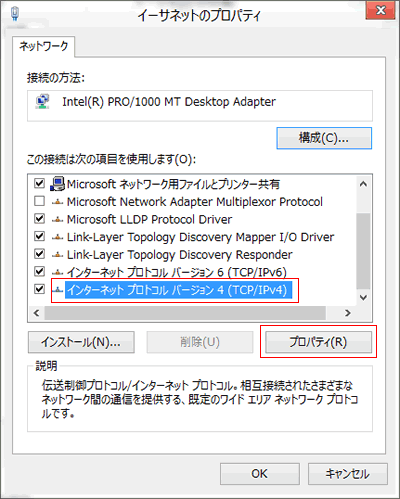
Task: Click the インストール(N)... button
Action: (81, 342)
